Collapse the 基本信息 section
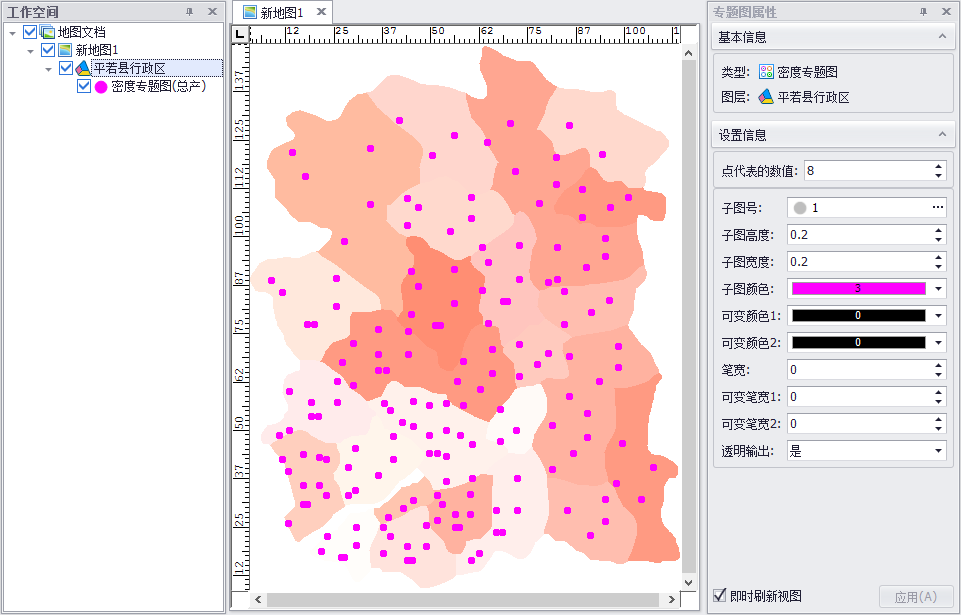 940,37
